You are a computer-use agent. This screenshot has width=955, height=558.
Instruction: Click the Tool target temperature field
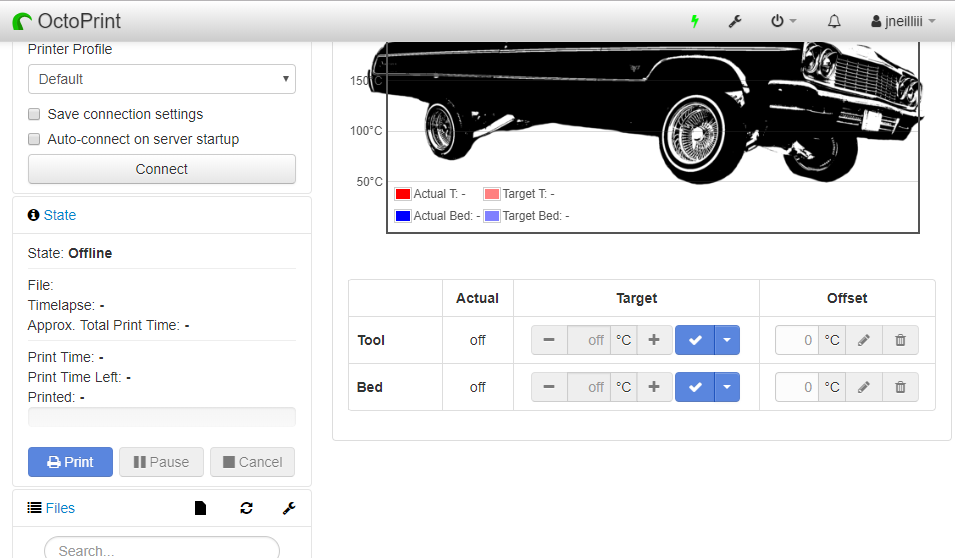click(588, 340)
